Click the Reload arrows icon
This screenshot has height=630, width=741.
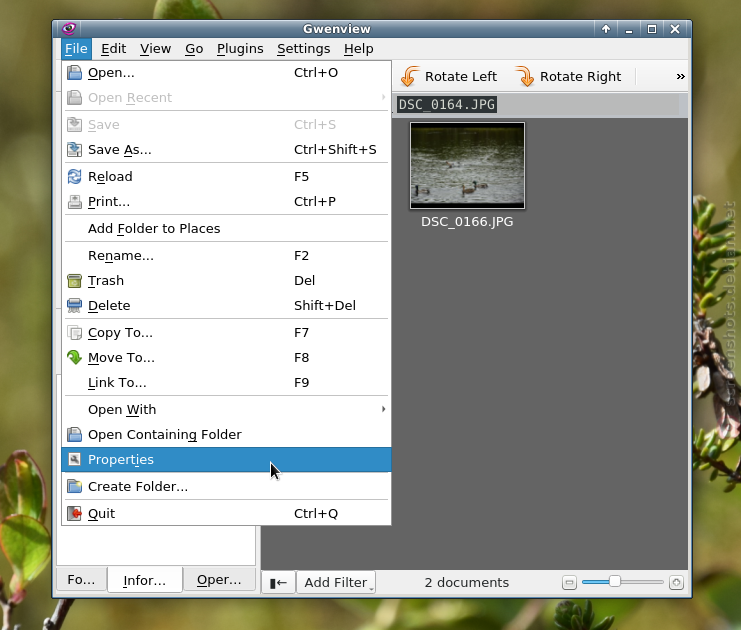point(74,177)
